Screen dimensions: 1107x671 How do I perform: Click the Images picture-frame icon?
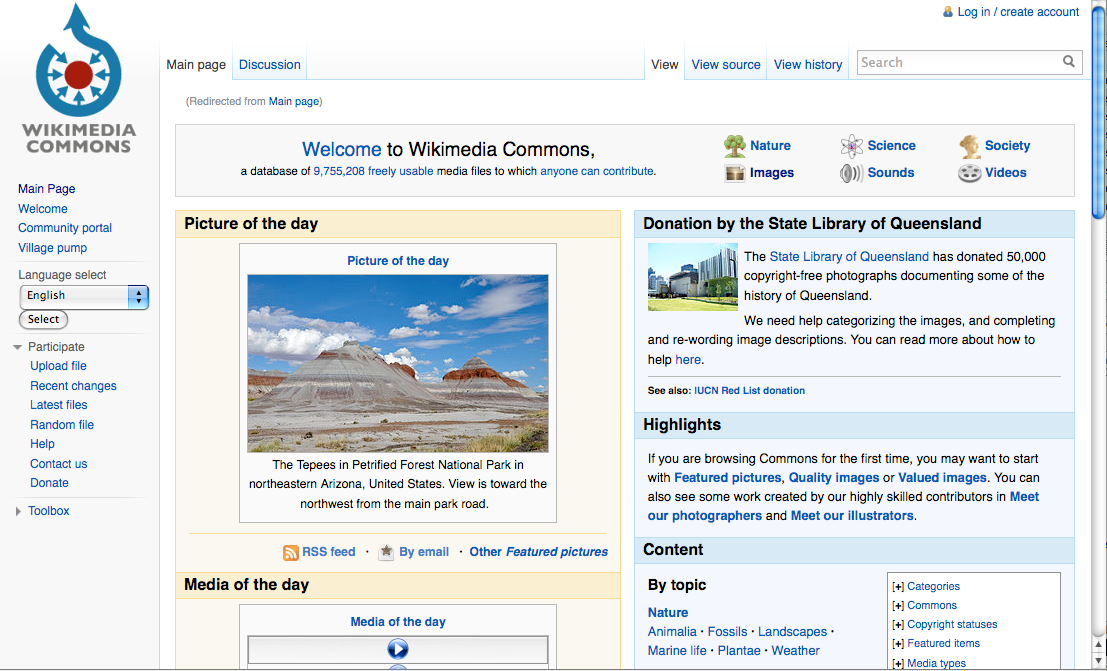pos(734,173)
